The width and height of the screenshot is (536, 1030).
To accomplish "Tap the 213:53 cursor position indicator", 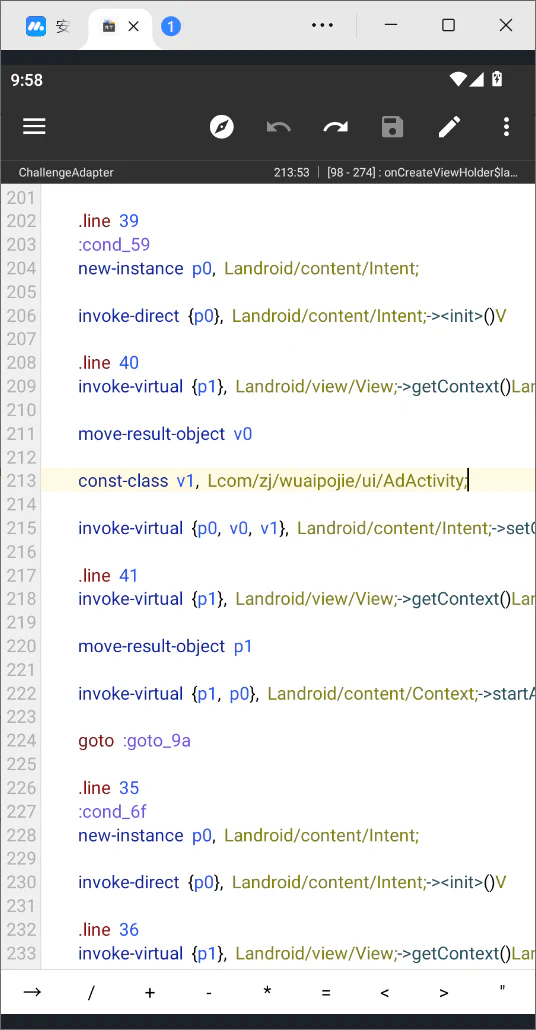I will point(292,173).
